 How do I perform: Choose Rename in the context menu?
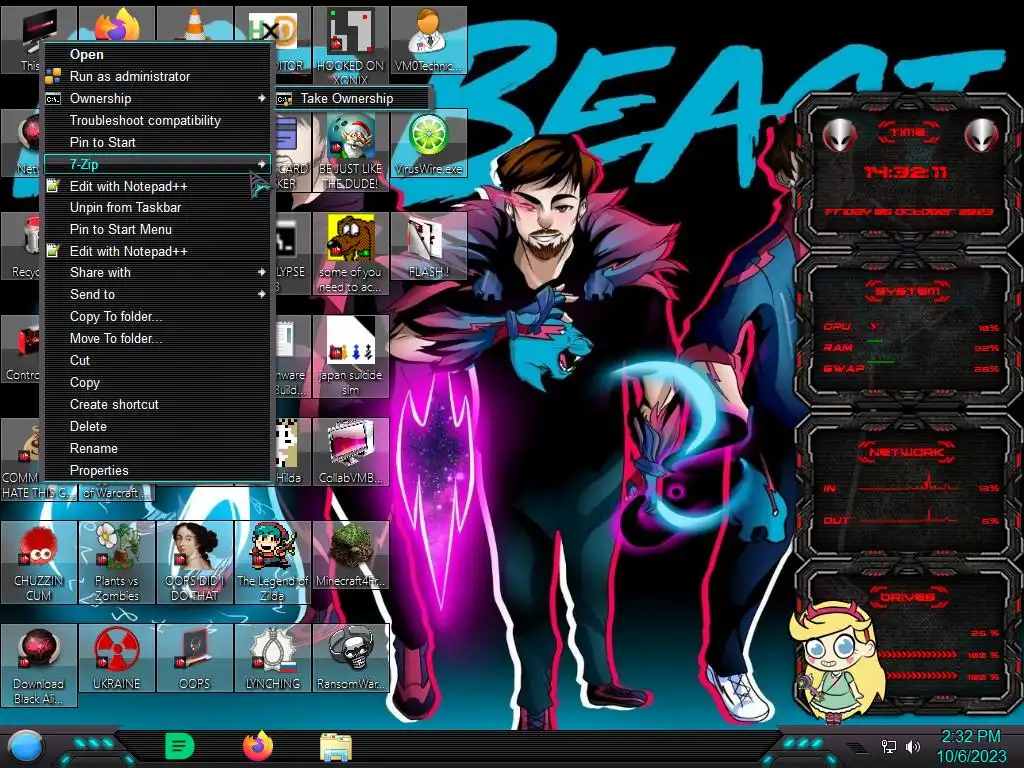point(157,449)
